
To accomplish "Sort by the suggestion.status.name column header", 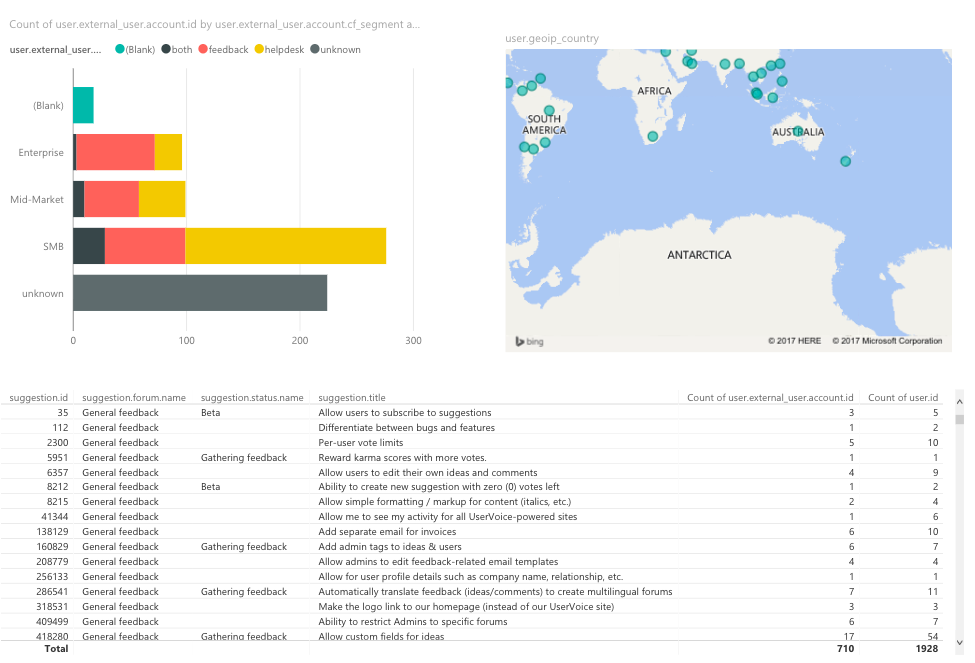I will [x=252, y=397].
